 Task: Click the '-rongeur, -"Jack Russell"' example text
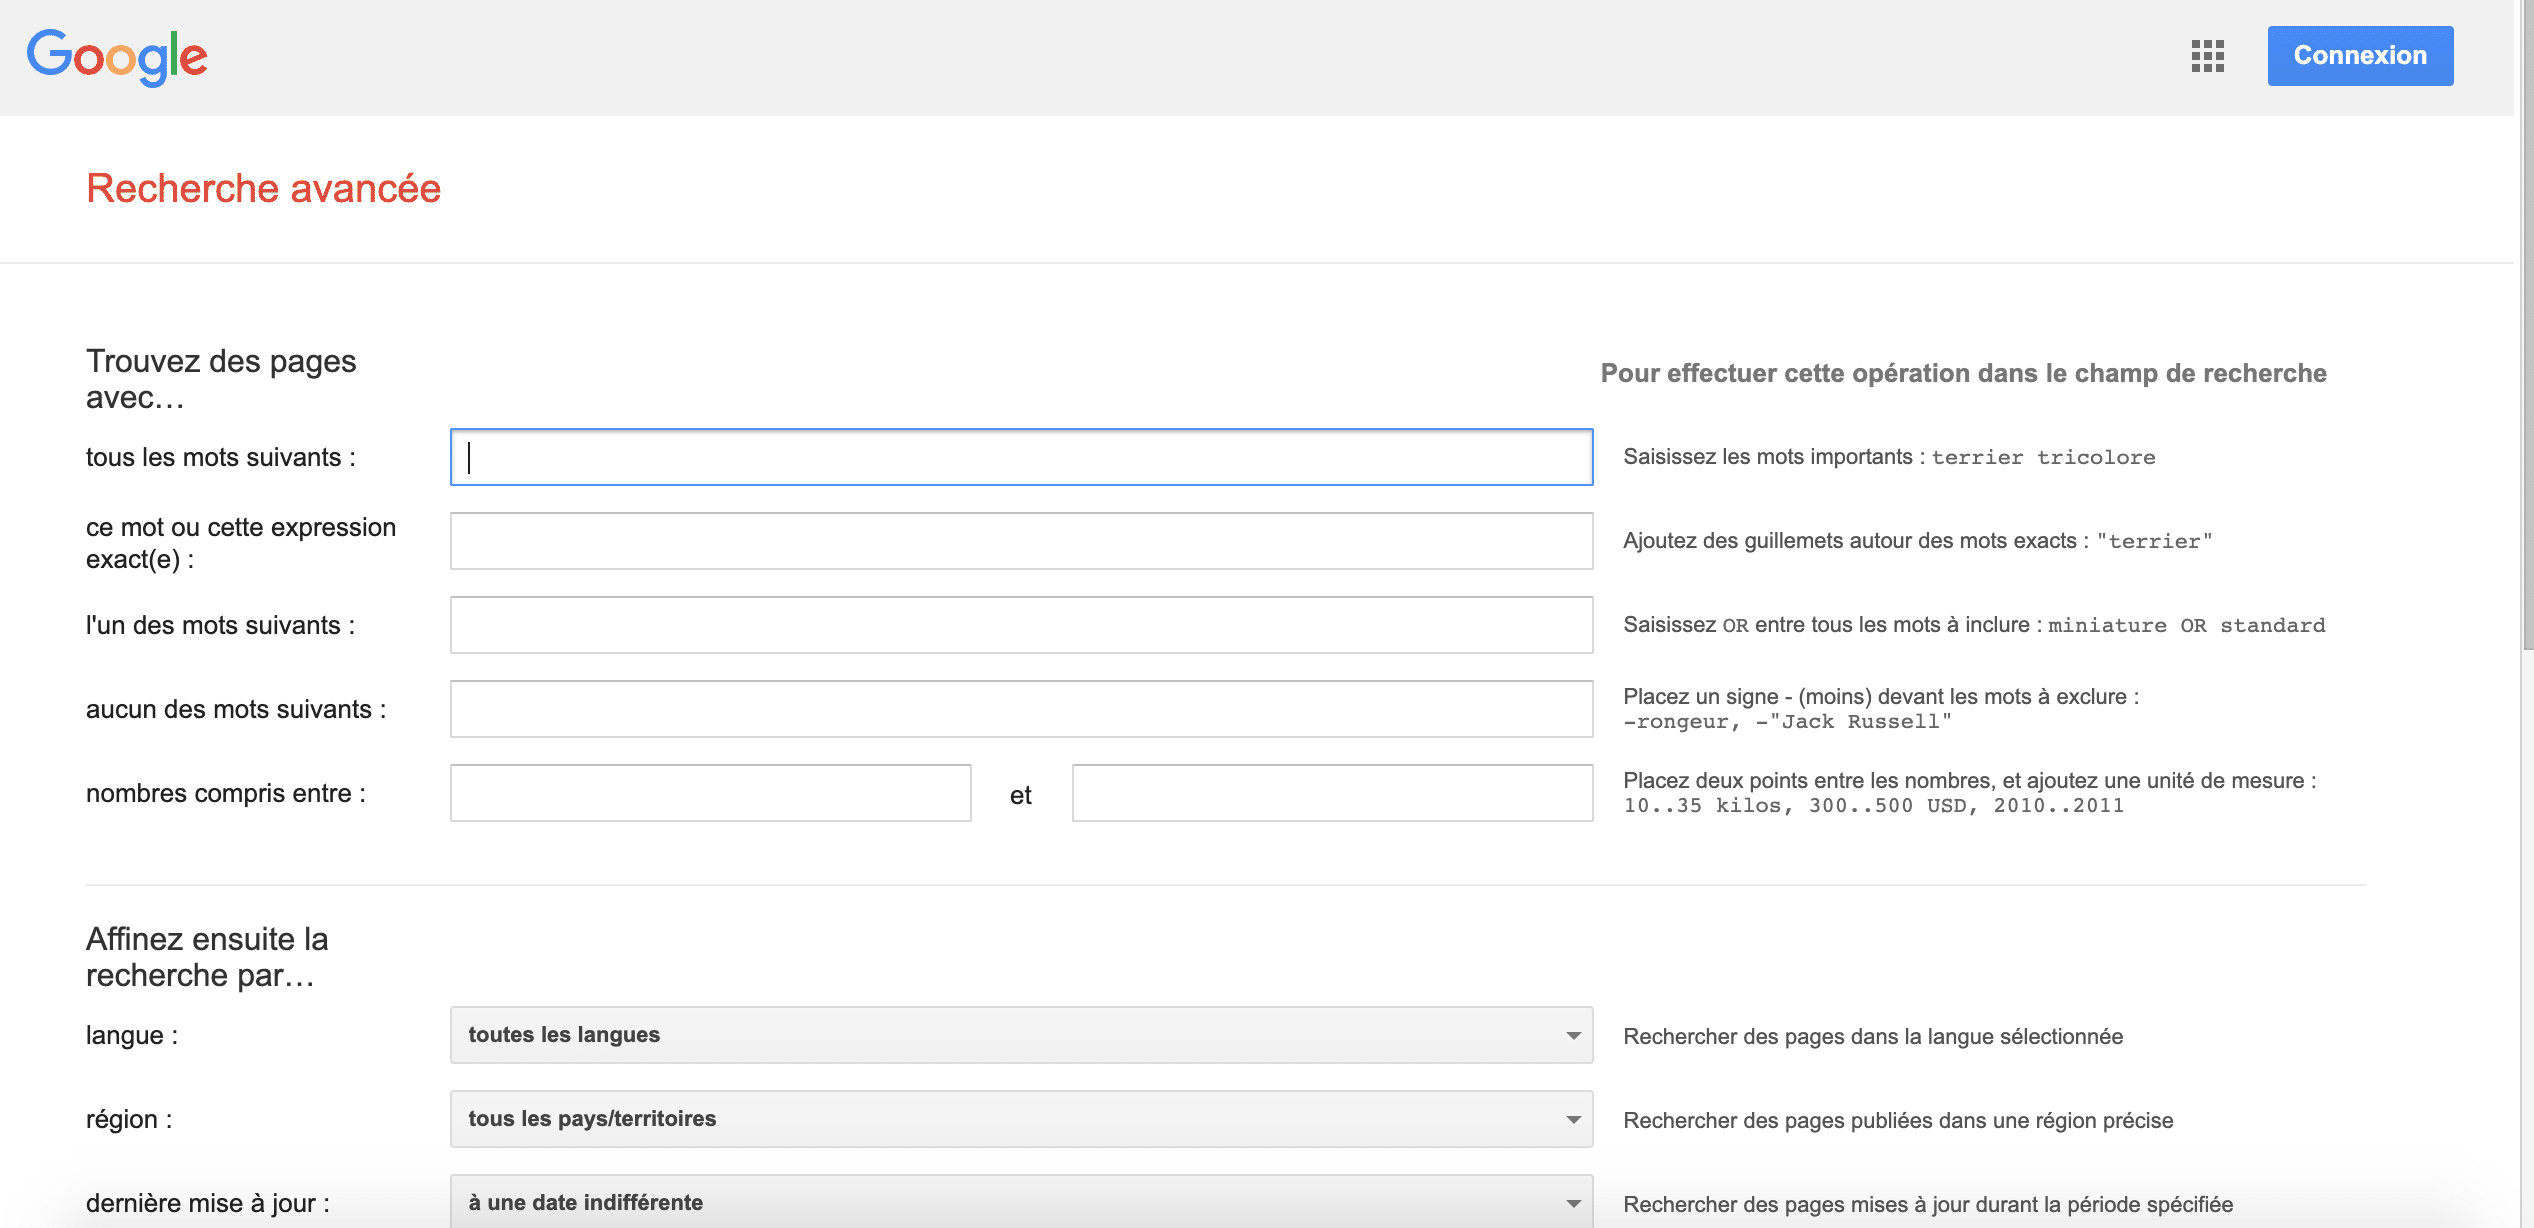pyautogui.click(x=1787, y=721)
